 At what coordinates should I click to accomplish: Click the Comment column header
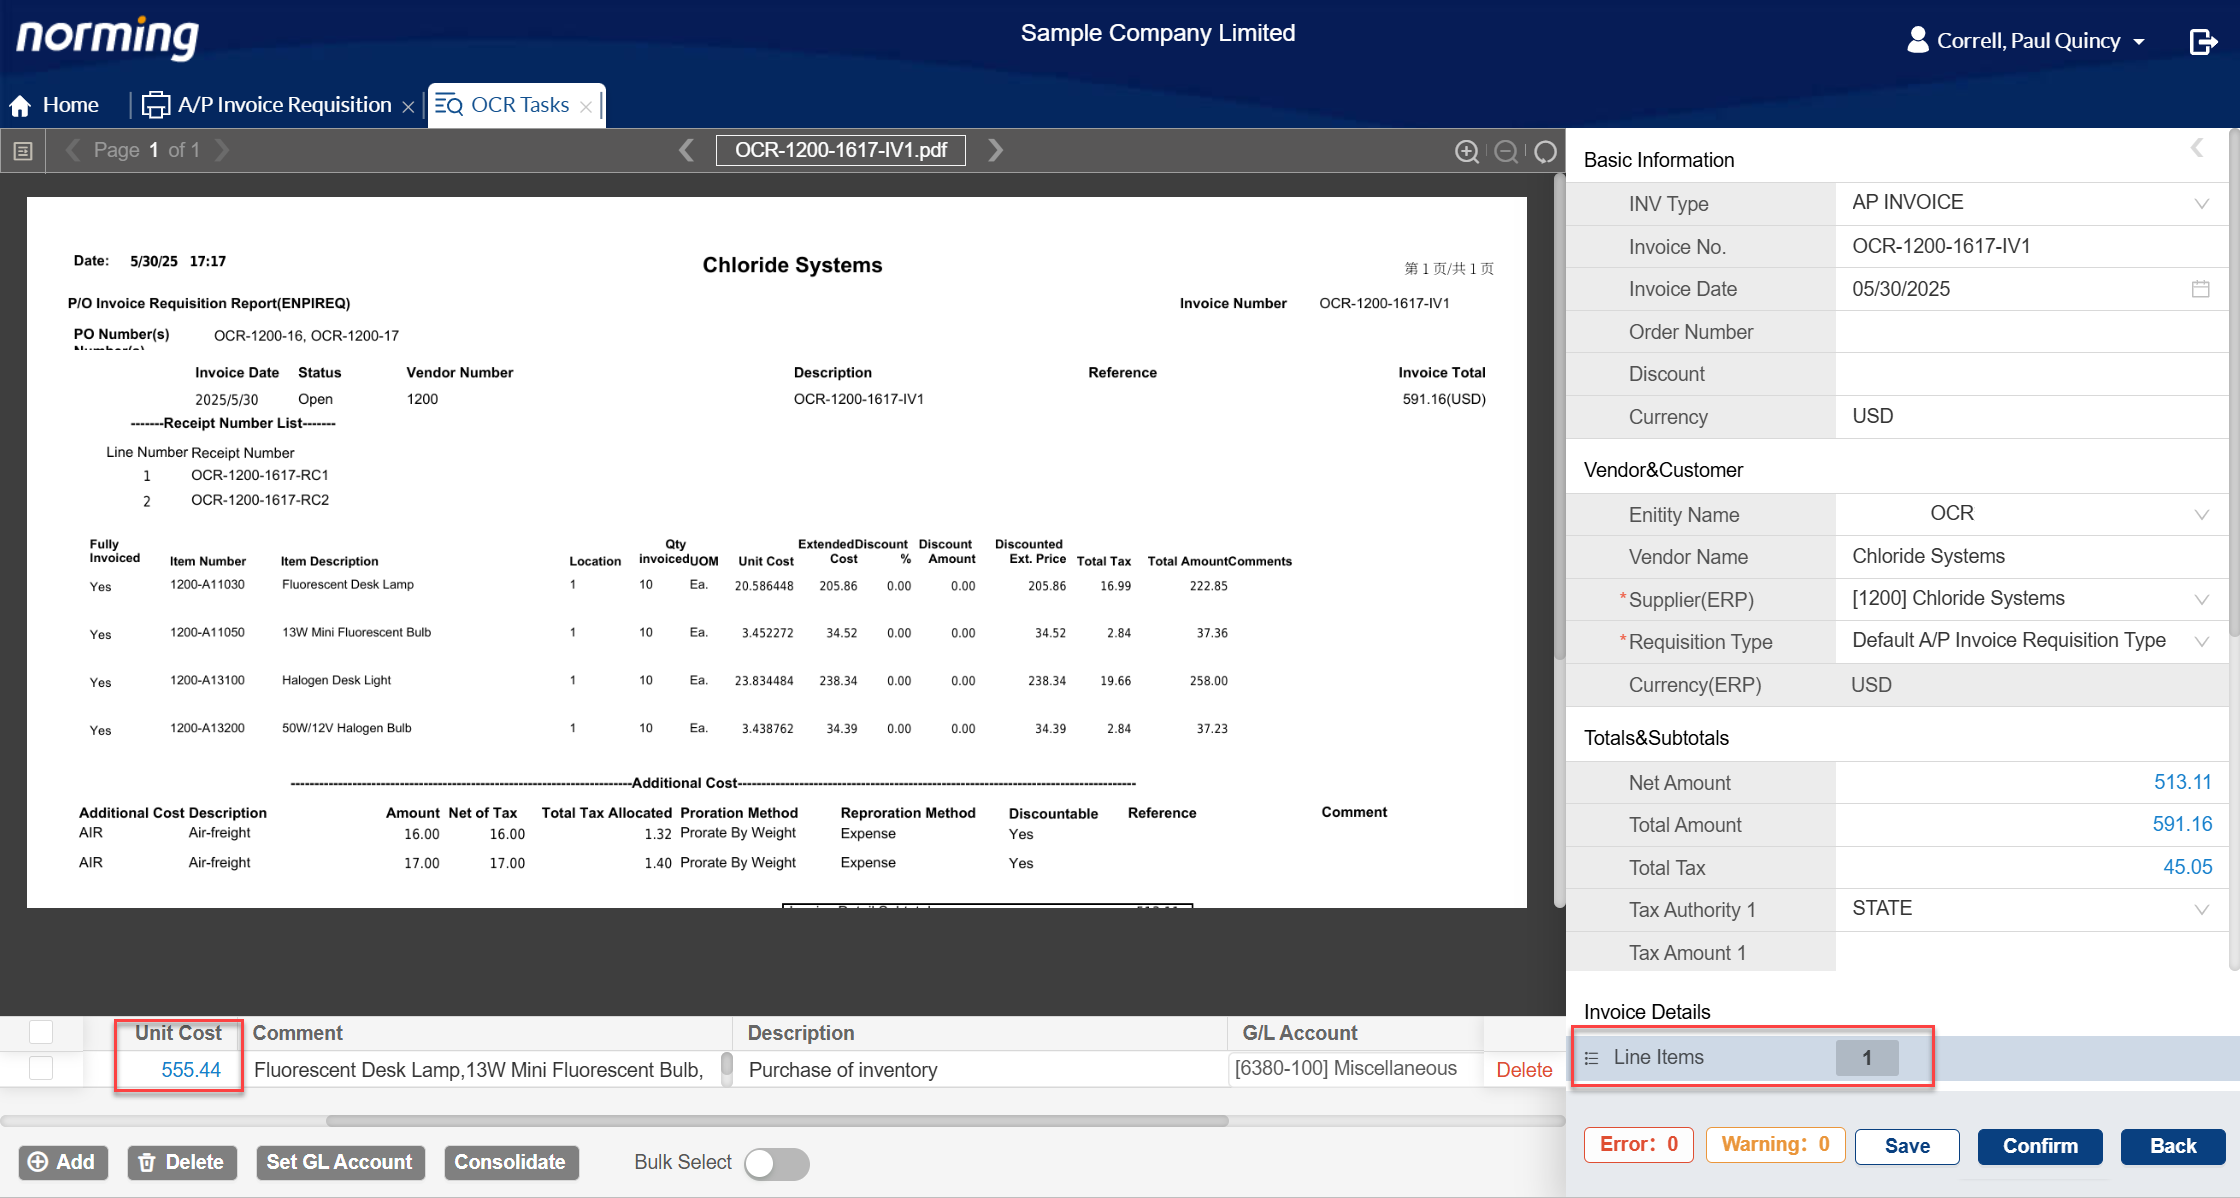point(297,1033)
